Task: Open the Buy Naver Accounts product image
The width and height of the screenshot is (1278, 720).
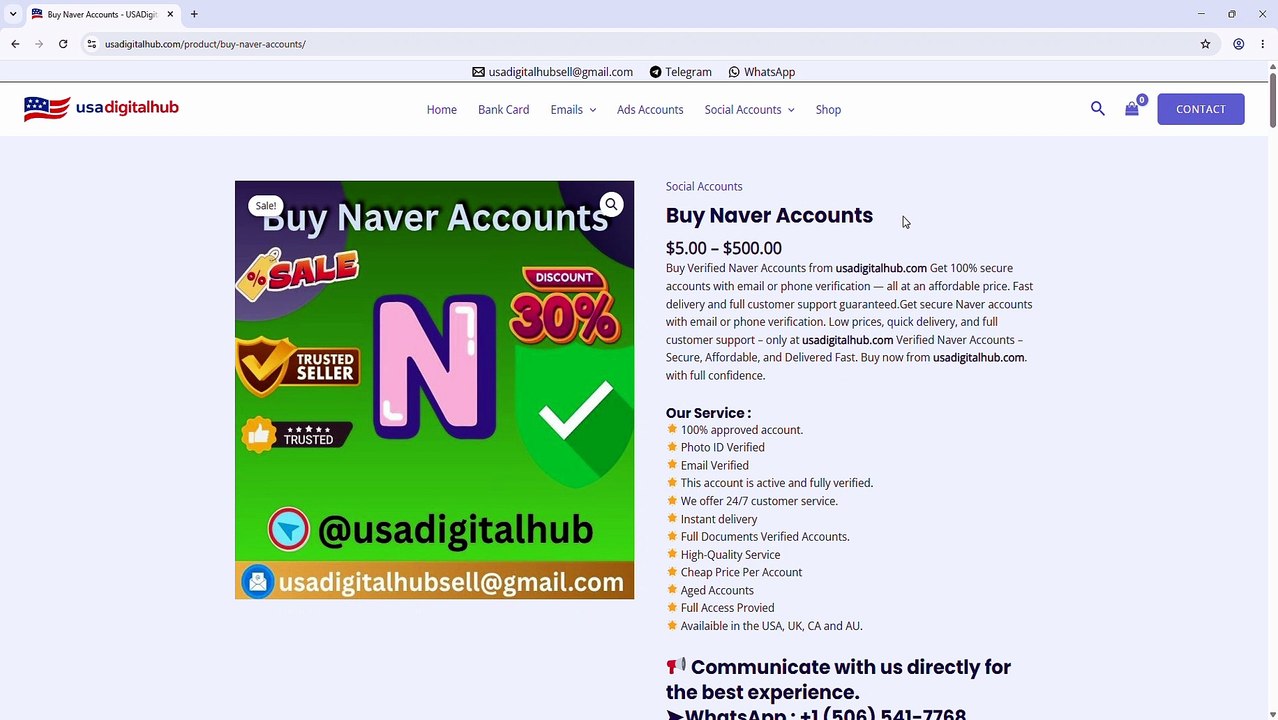Action: pyautogui.click(x=434, y=390)
